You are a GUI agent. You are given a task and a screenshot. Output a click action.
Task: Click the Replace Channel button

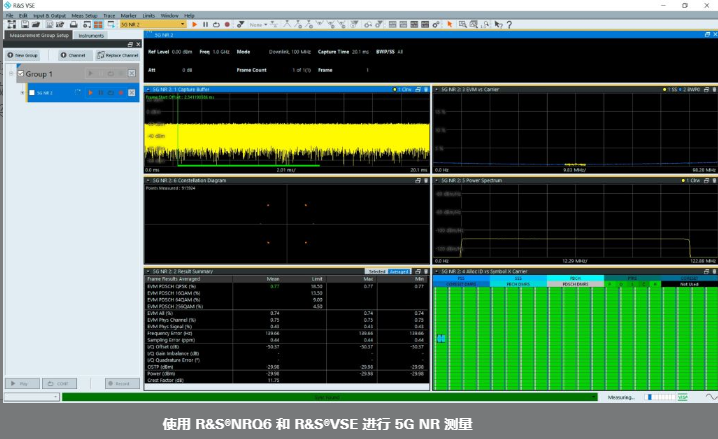click(118, 55)
